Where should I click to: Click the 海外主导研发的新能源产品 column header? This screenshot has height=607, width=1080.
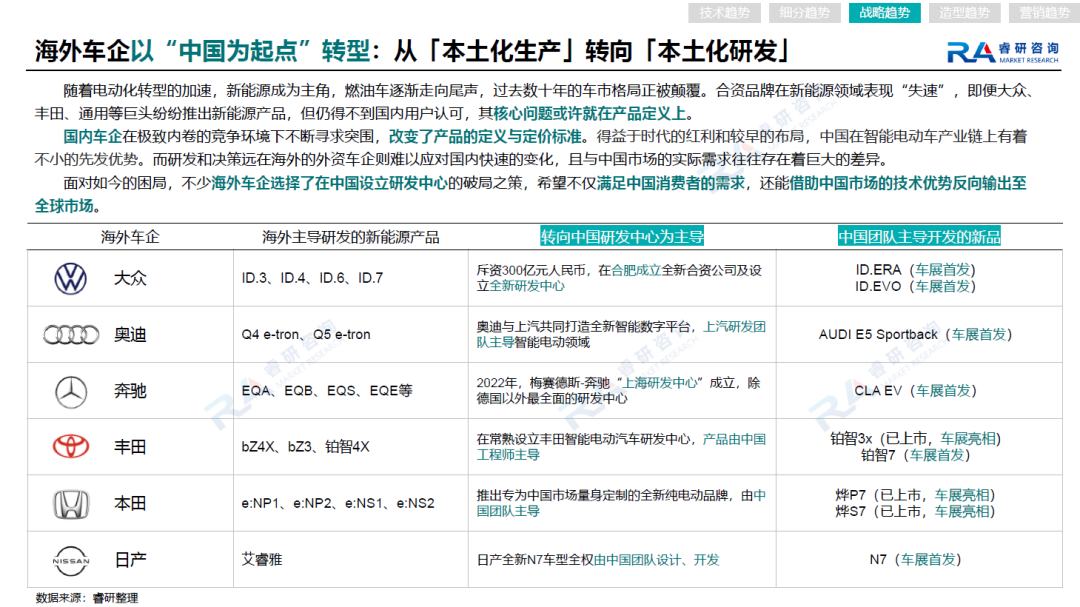tap(350, 237)
